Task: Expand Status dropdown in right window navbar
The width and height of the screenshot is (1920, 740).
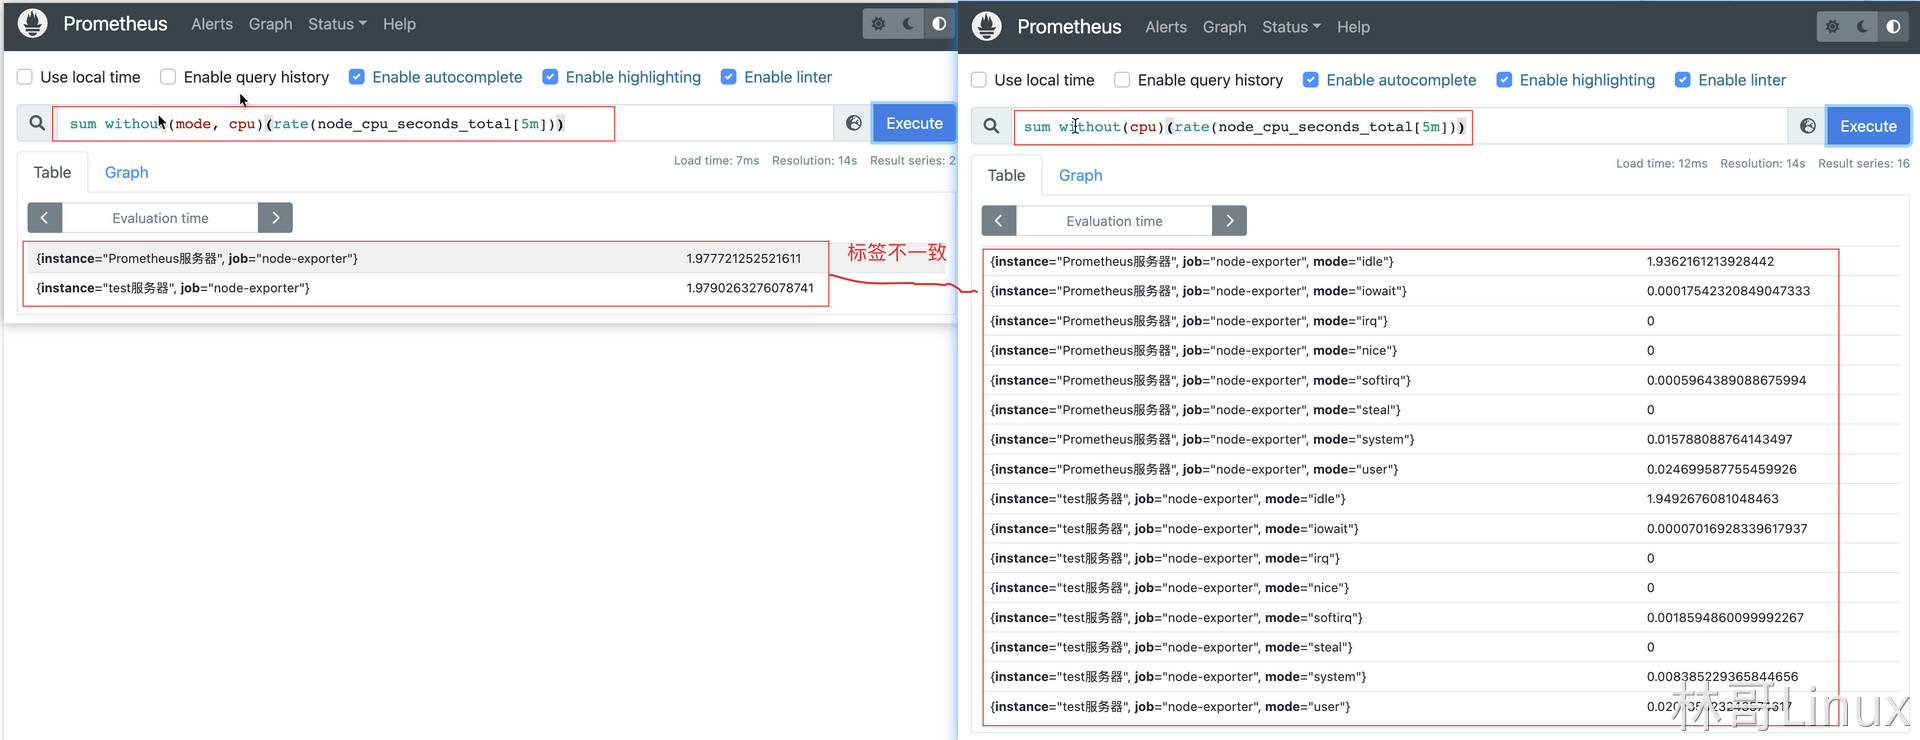Action: point(1291,27)
